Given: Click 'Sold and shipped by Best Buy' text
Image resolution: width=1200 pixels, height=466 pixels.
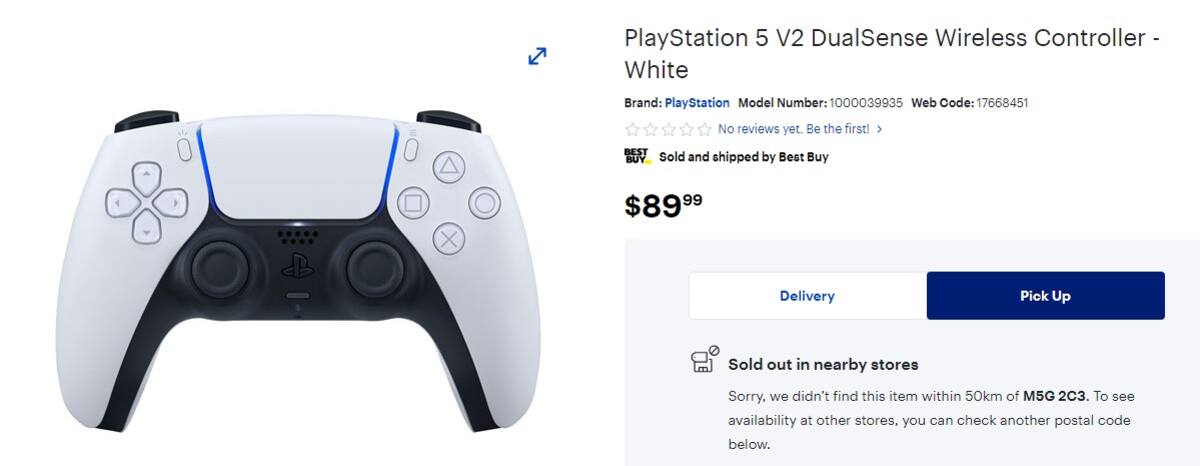Looking at the screenshot, I should tap(743, 157).
